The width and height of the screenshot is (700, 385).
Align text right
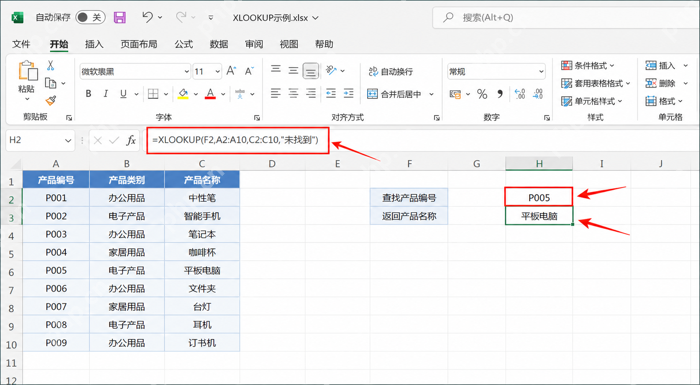tap(311, 93)
